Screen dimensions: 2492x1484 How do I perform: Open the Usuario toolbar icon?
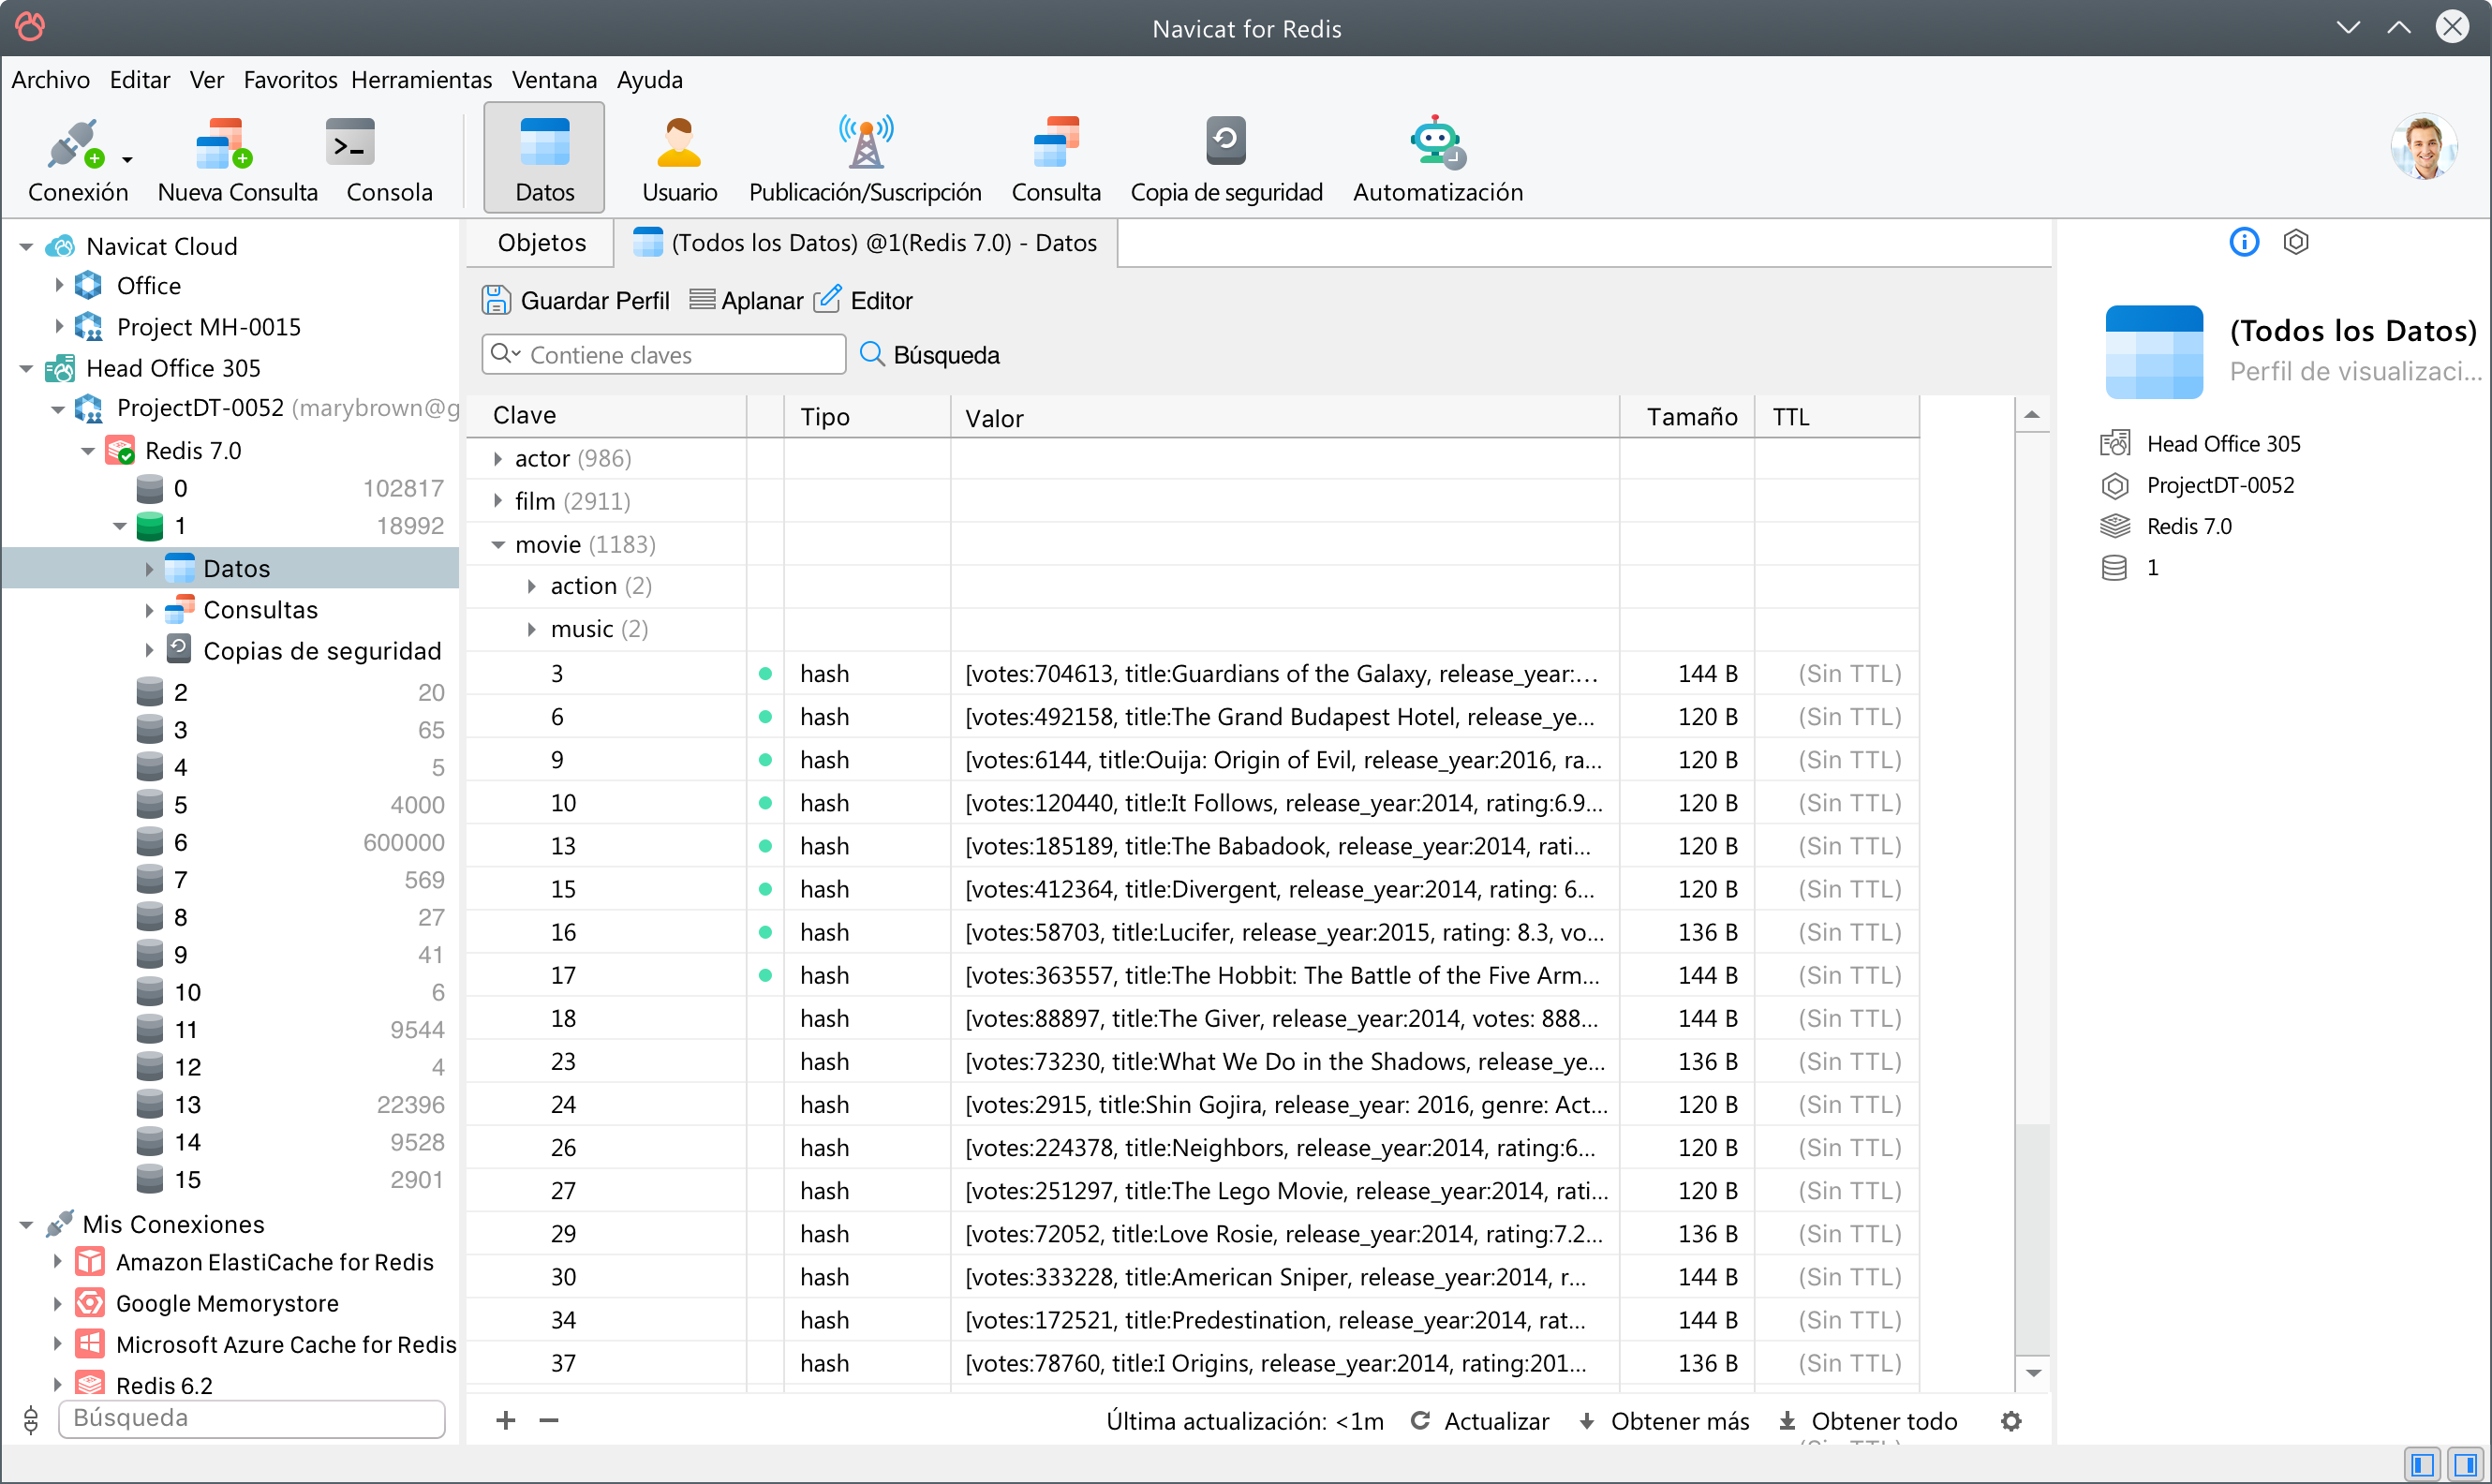pos(679,143)
